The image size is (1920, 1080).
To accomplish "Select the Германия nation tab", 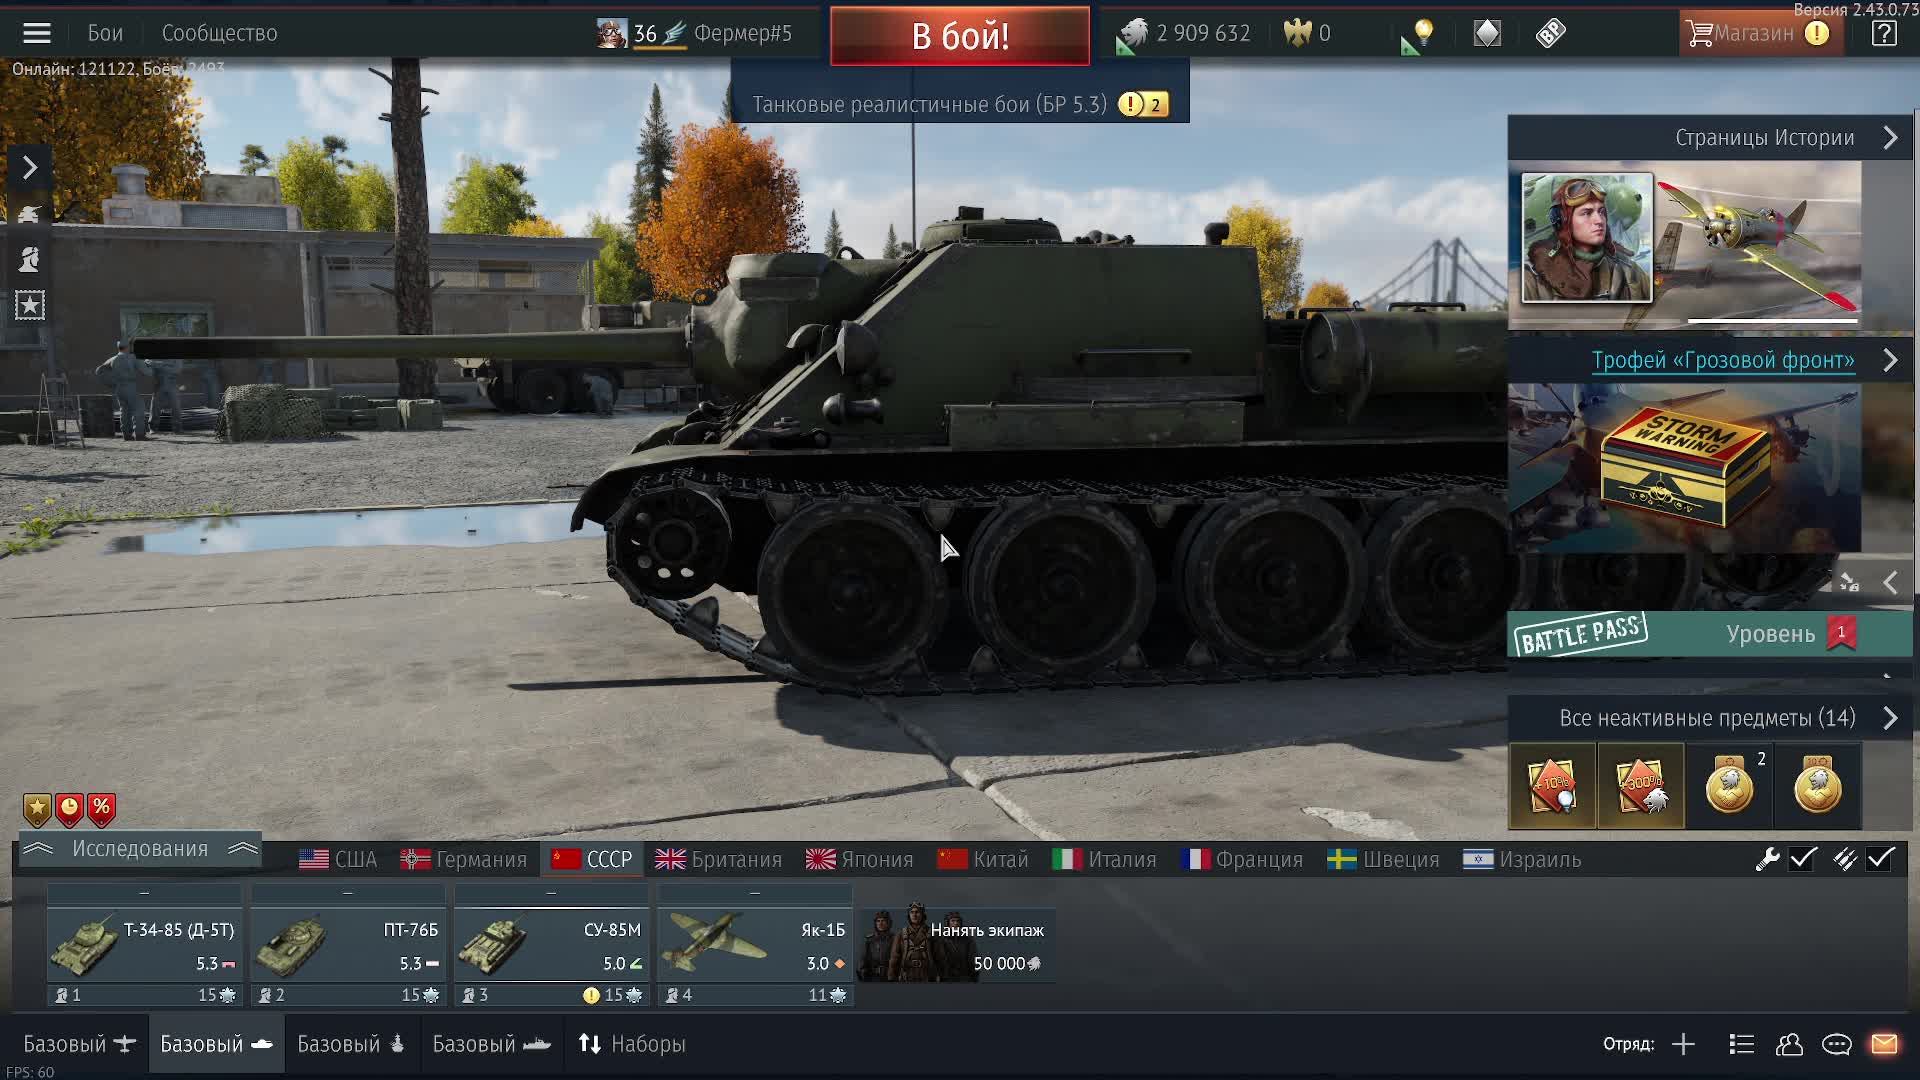I will tap(464, 860).
